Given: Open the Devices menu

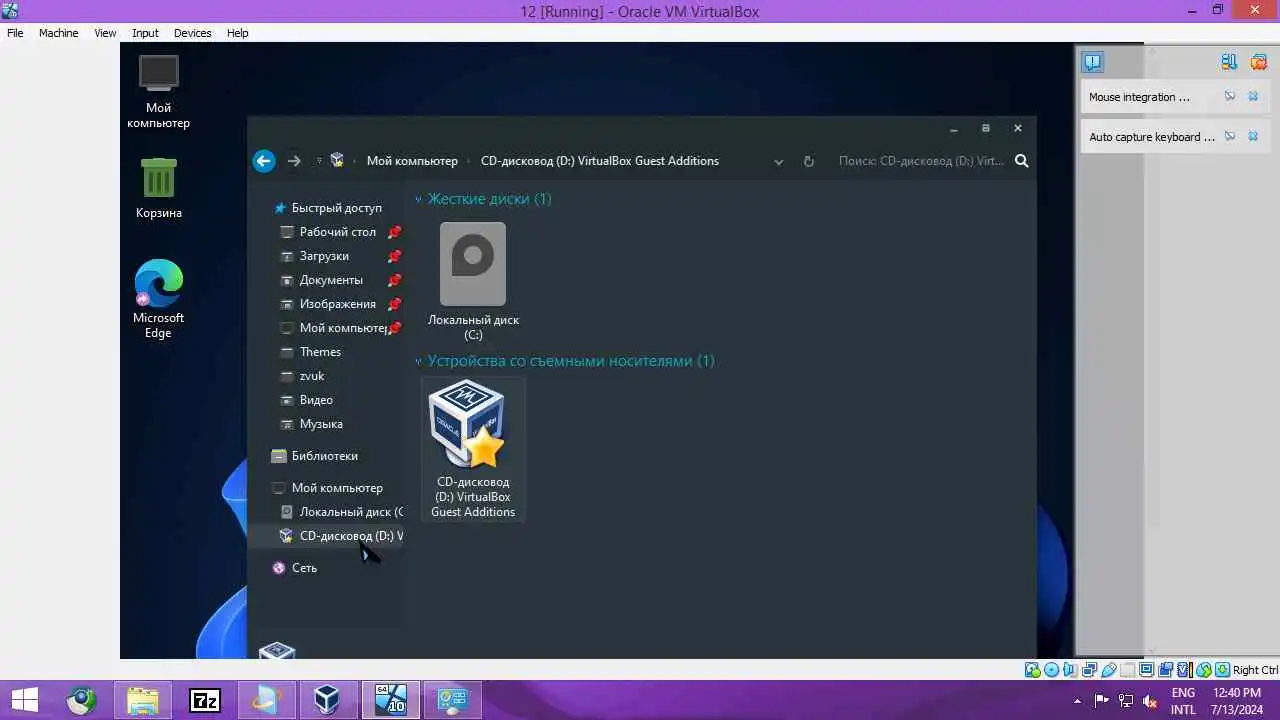Looking at the screenshot, I should (192, 33).
